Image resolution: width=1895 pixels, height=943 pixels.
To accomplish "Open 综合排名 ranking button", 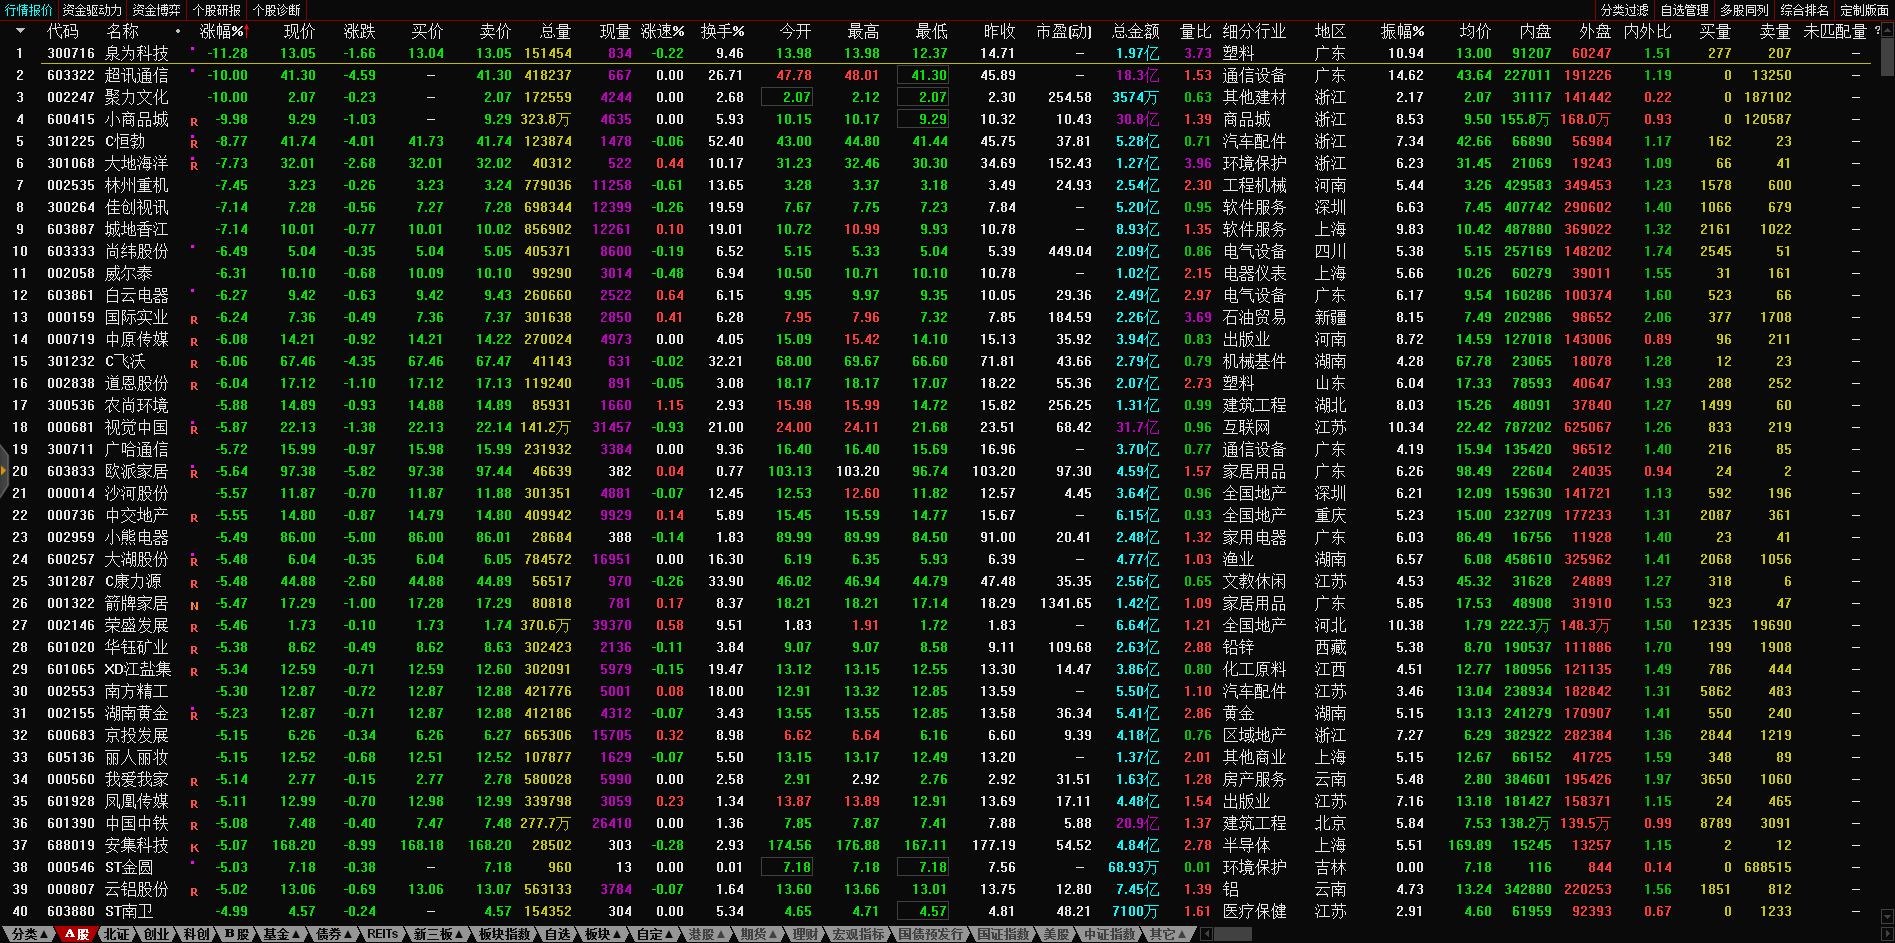I will 1804,10.
